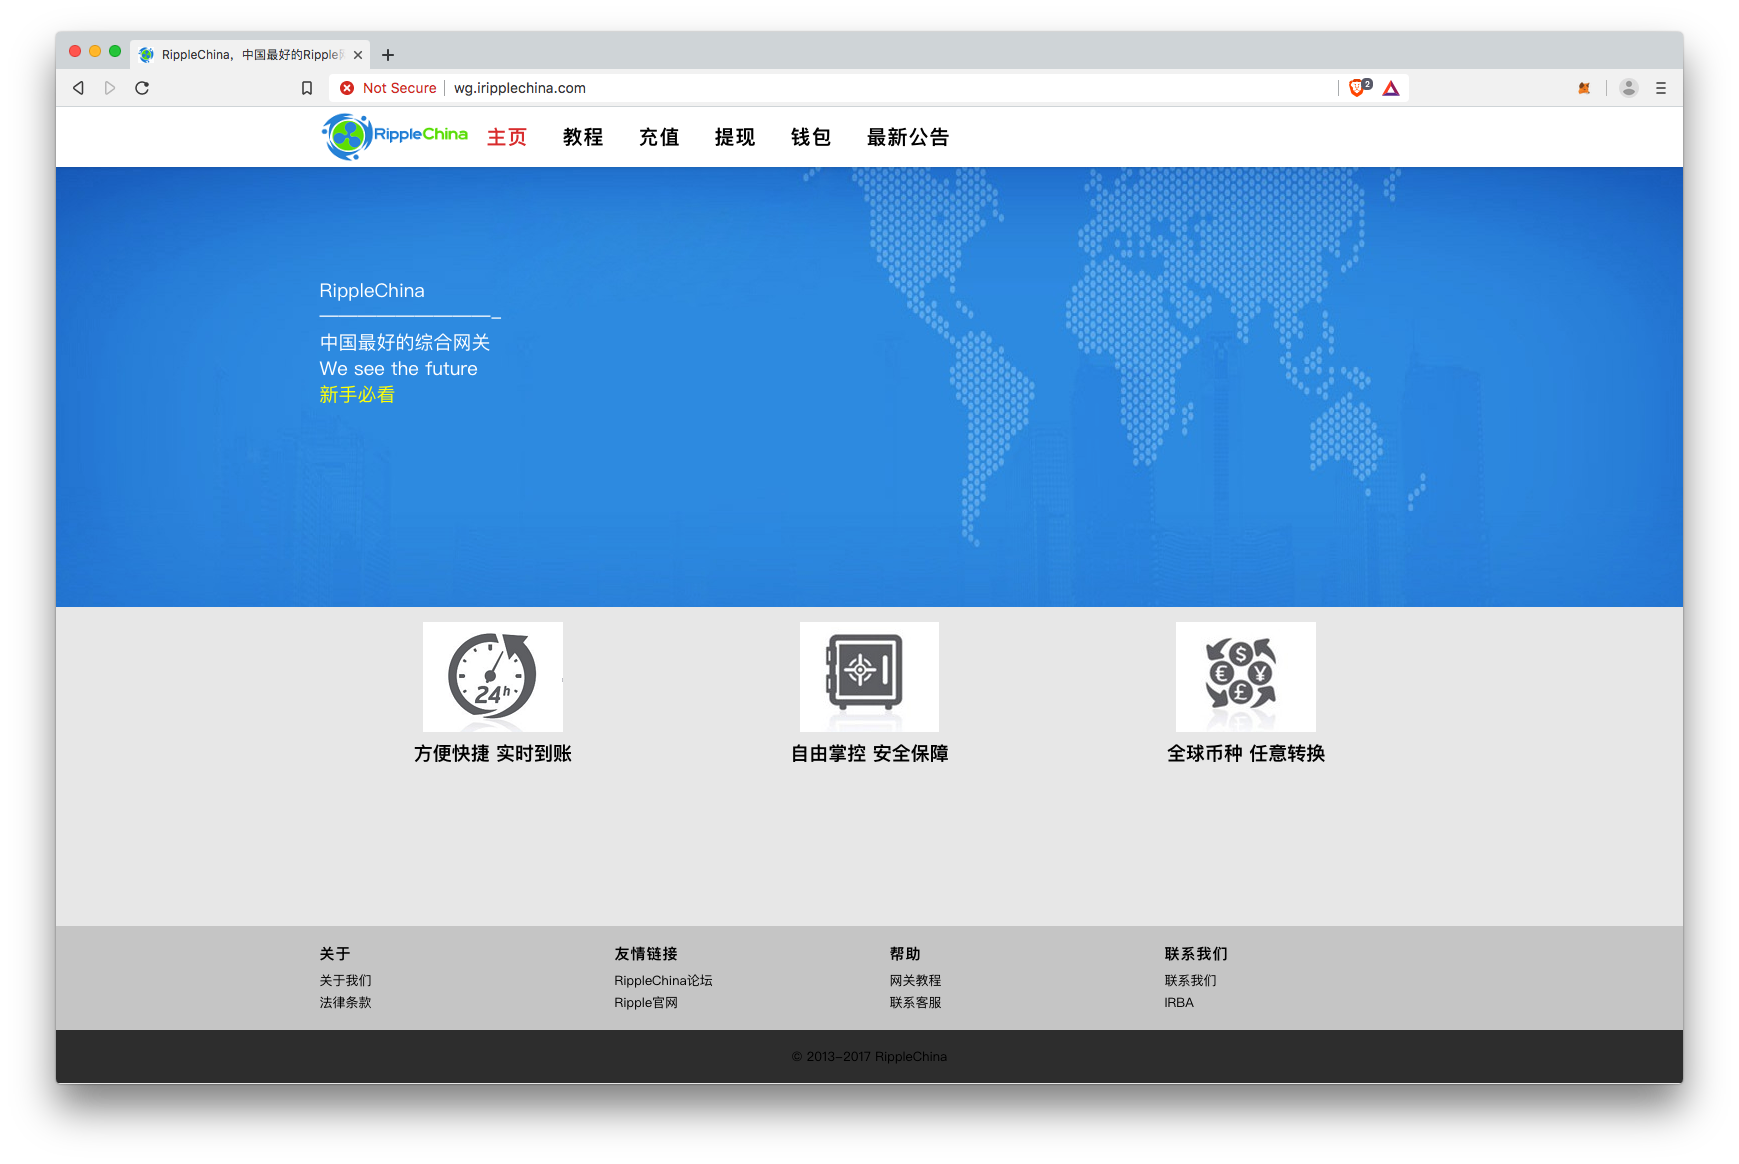Click the 联系我们 footer heading
The width and height of the screenshot is (1739, 1164).
point(1196,954)
